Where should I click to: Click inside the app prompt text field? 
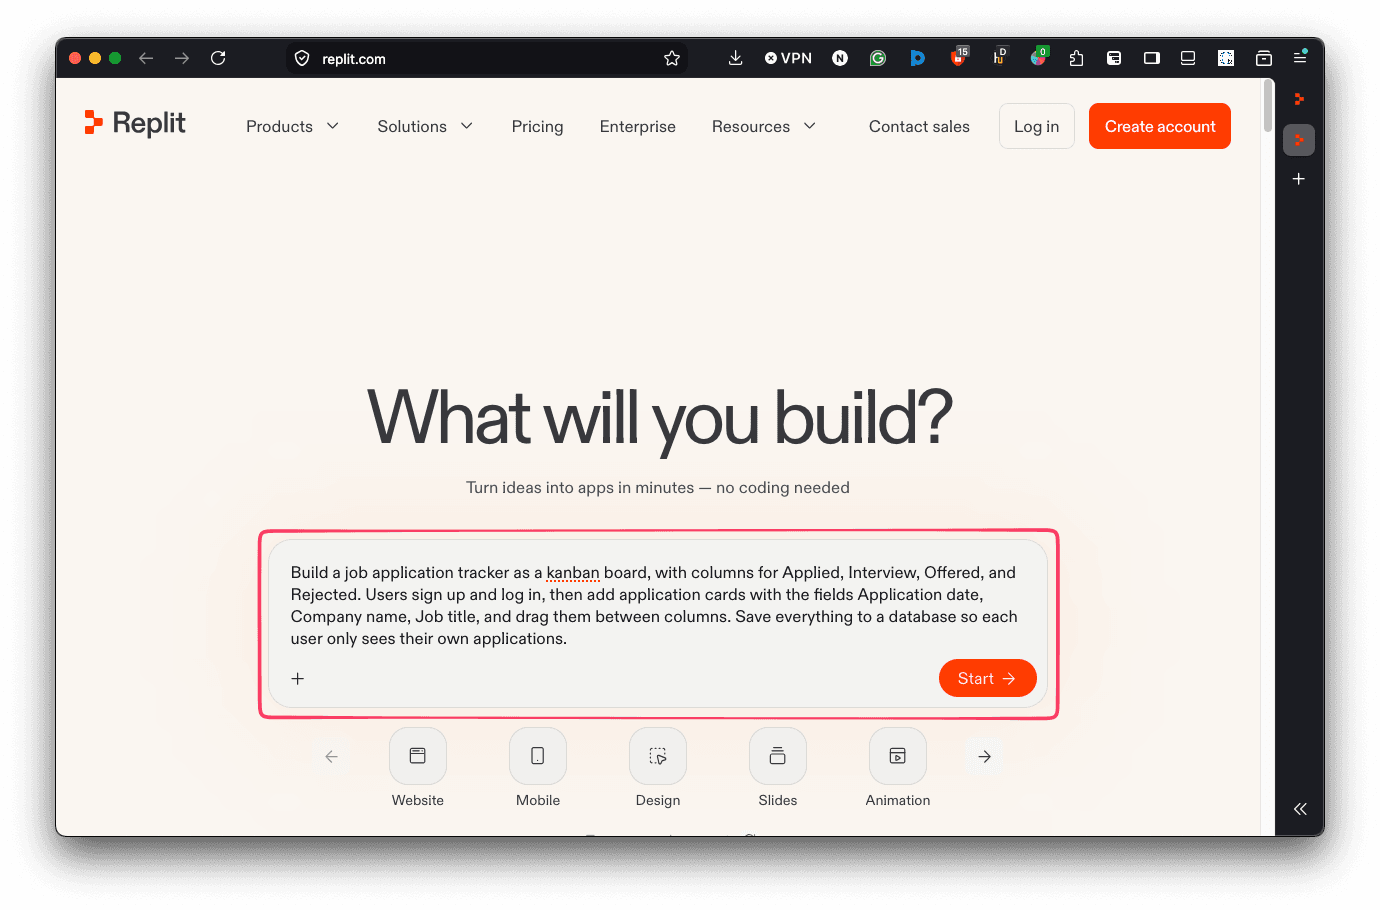[x=658, y=606]
